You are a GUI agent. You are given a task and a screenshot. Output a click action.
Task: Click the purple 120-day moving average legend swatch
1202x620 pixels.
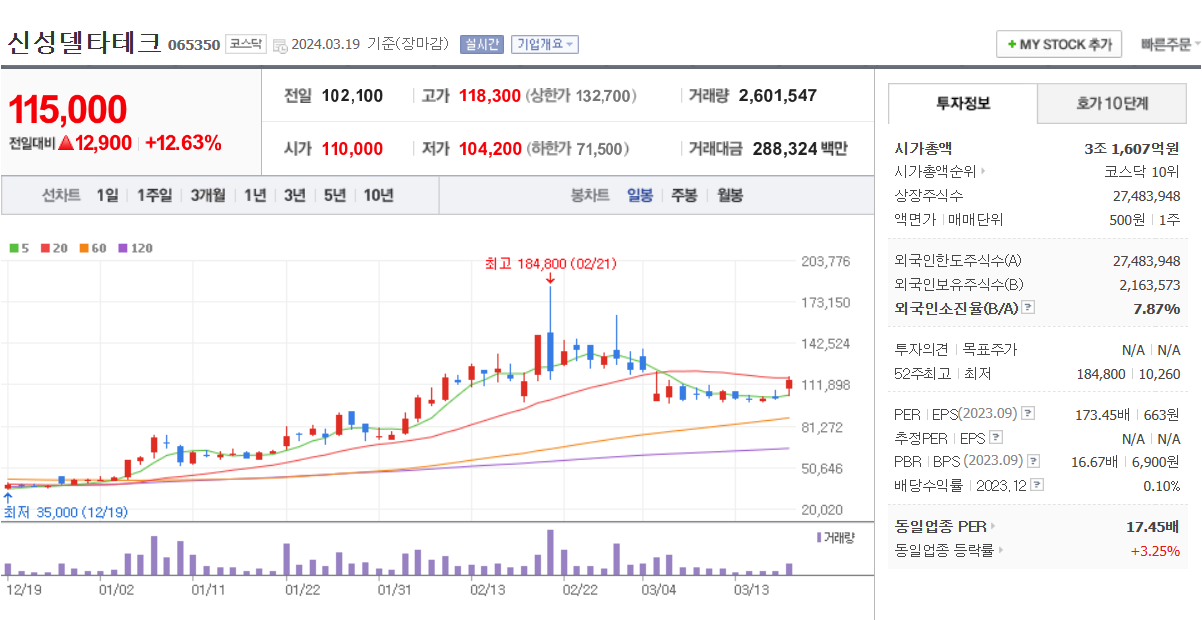coord(123,248)
